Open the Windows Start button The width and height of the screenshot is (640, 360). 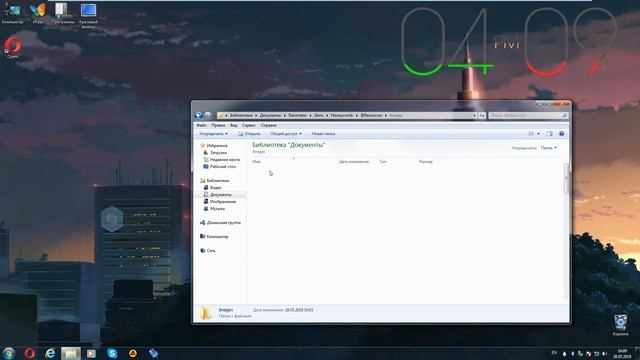pos(9,353)
